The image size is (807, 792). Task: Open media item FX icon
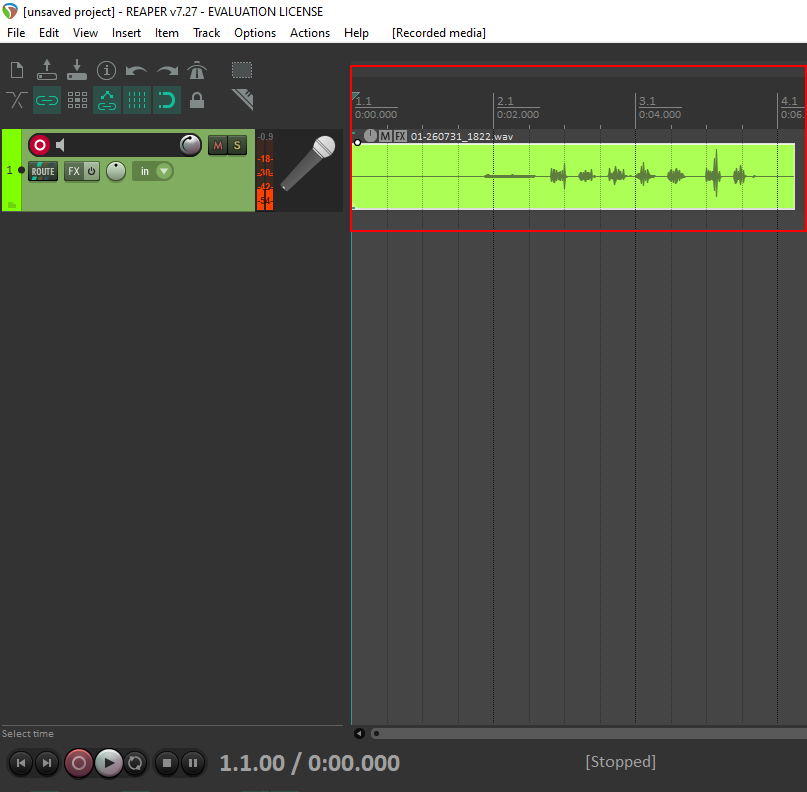(x=400, y=136)
